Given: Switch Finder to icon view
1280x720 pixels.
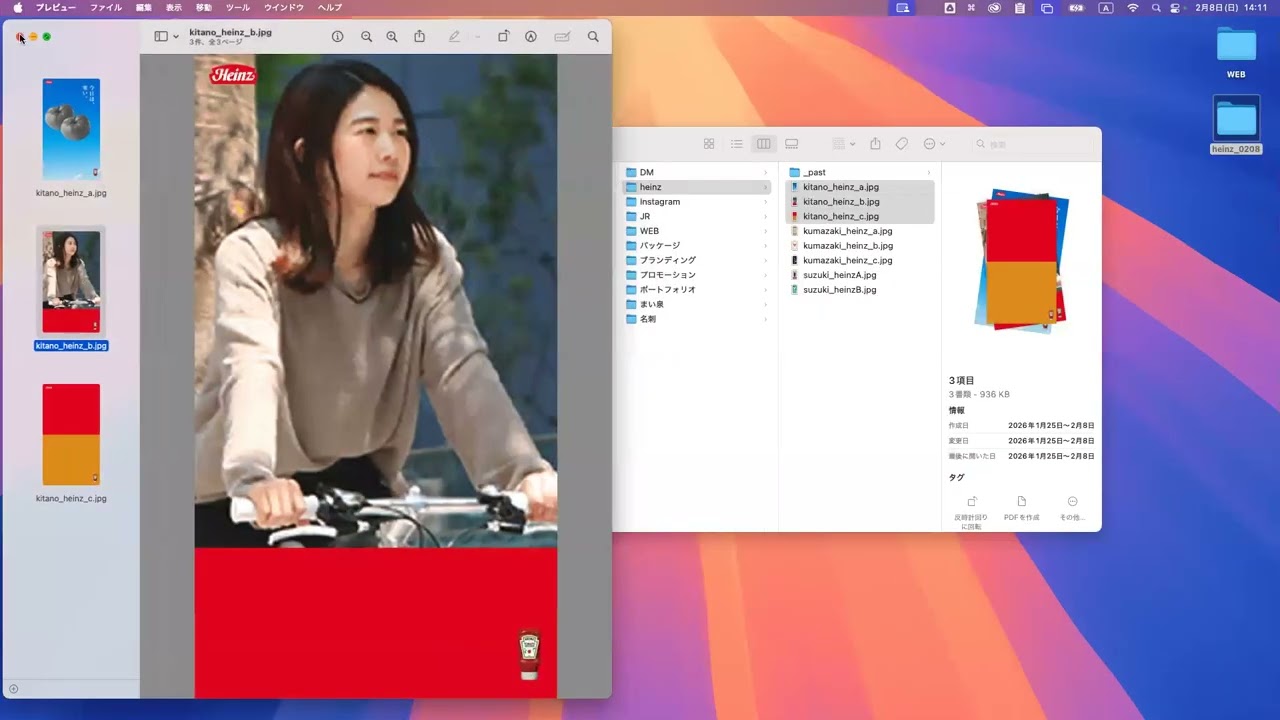Looking at the screenshot, I should [709, 144].
